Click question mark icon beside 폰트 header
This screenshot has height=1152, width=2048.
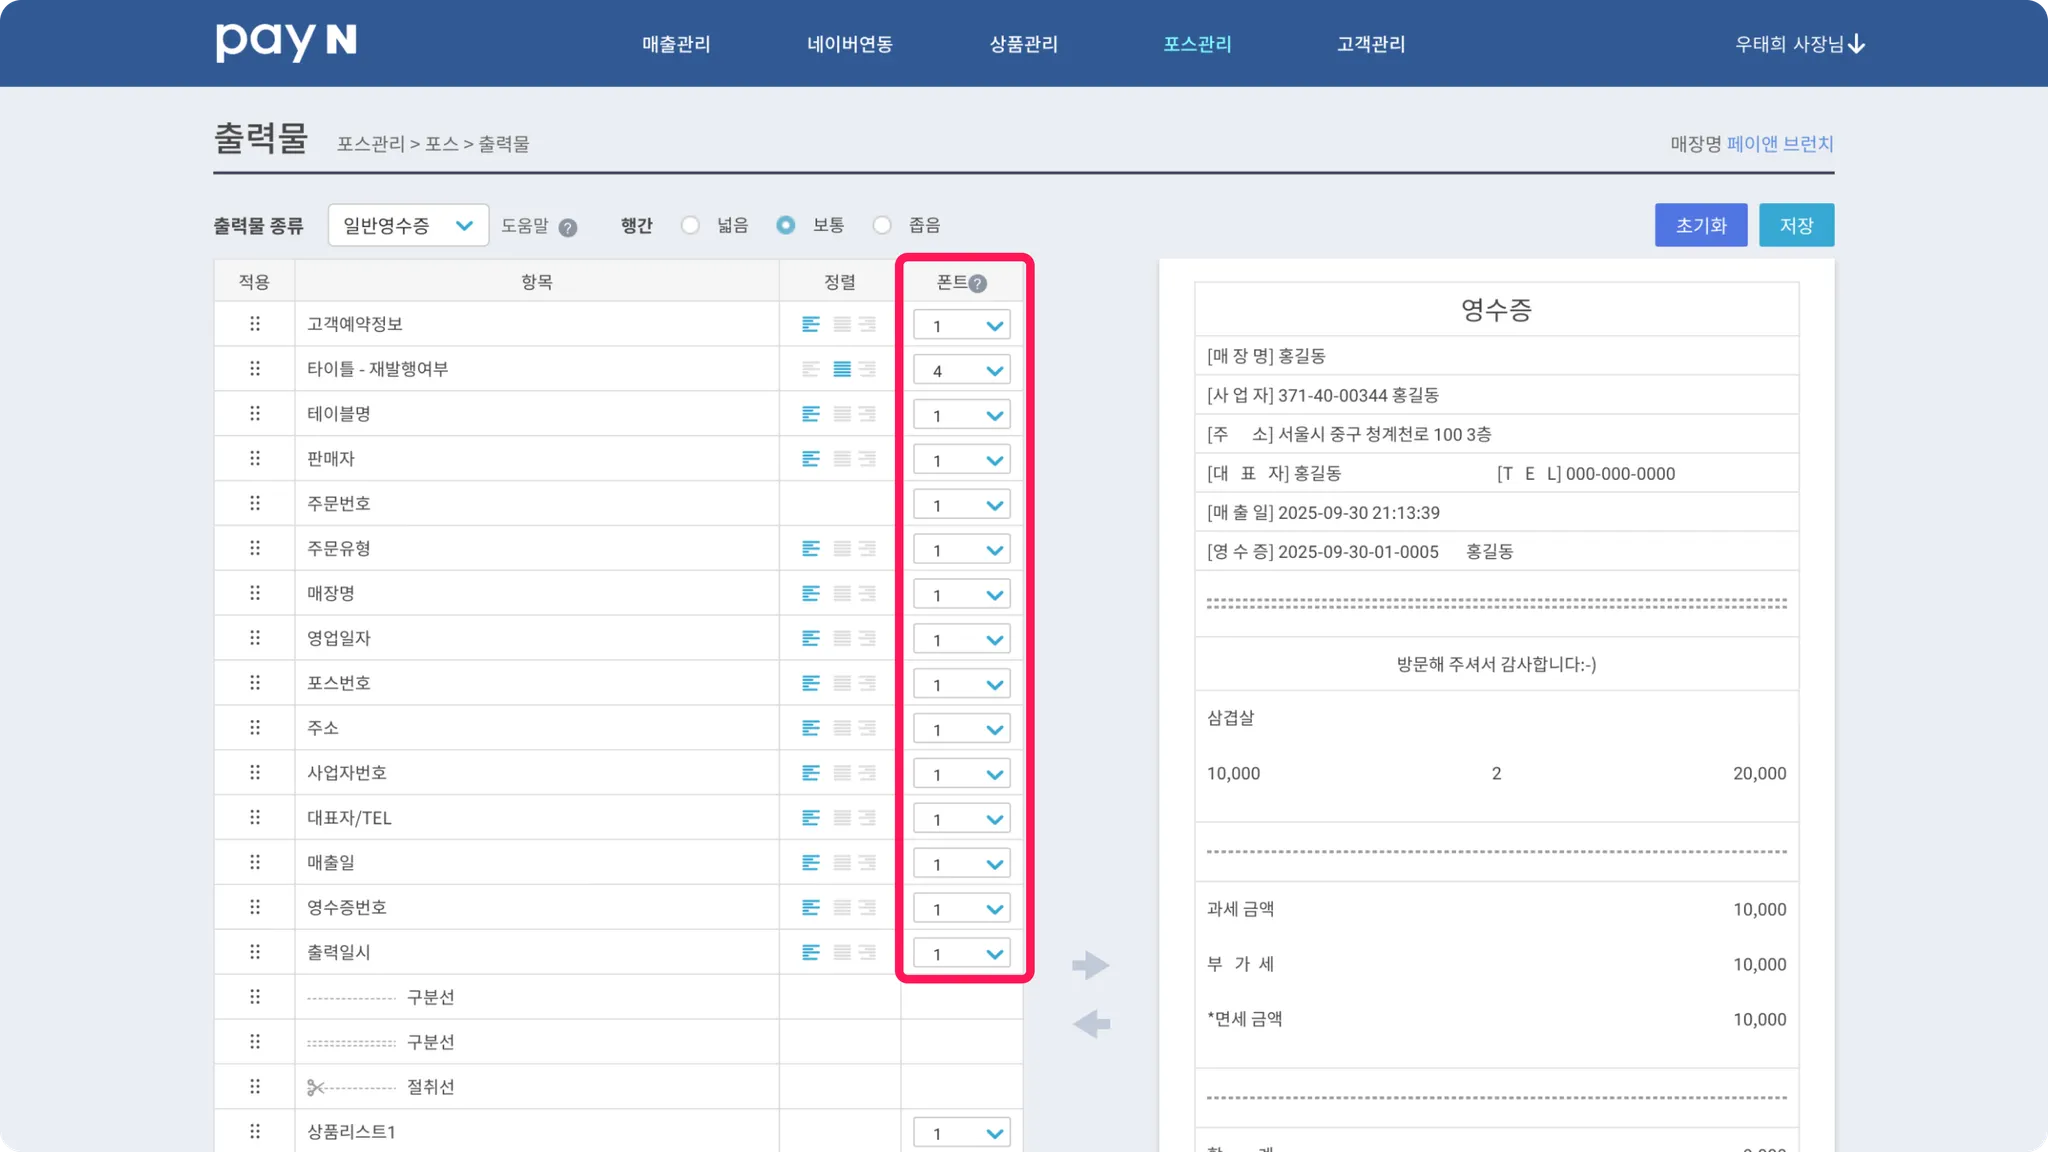click(978, 283)
